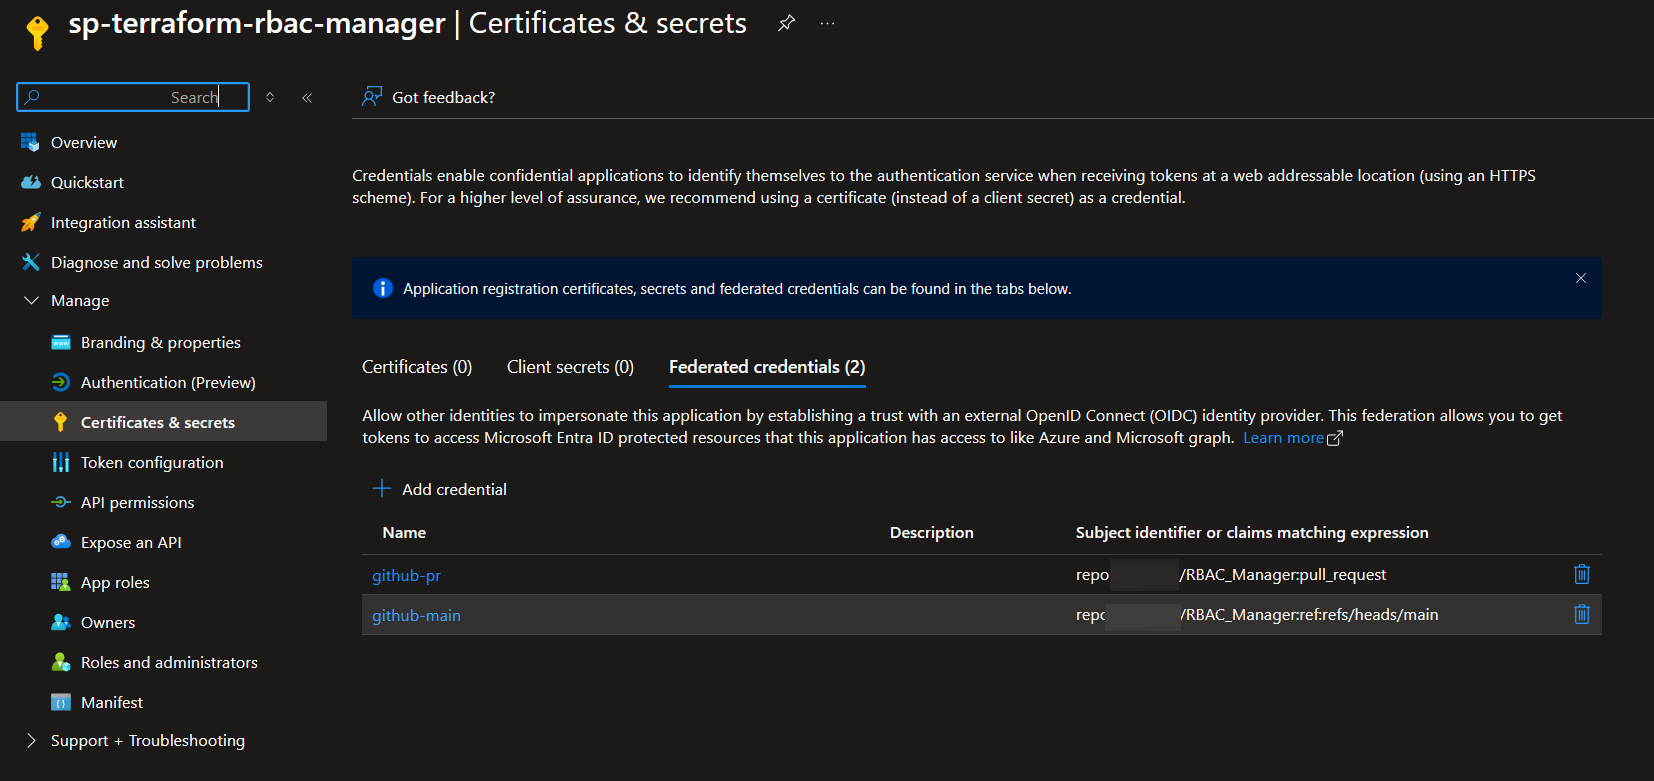Click the Description column header

[x=931, y=532]
